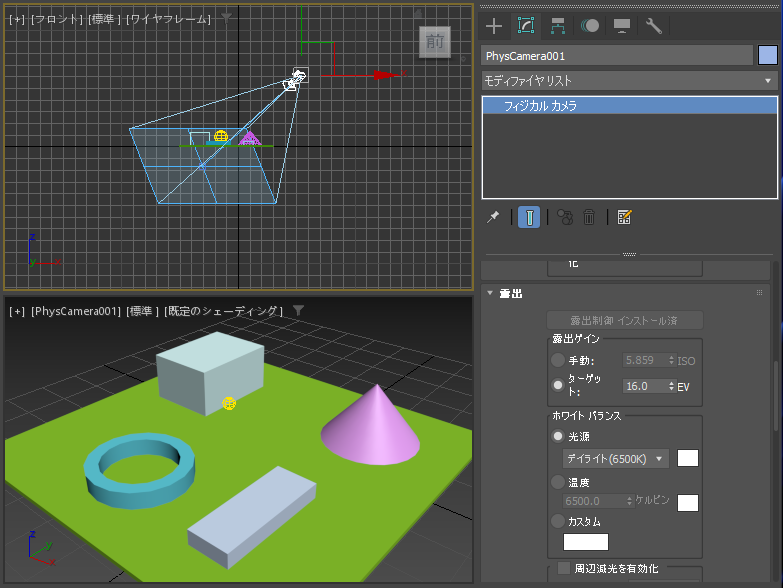Select the yellow light gizmo in camera view

pos(229,403)
